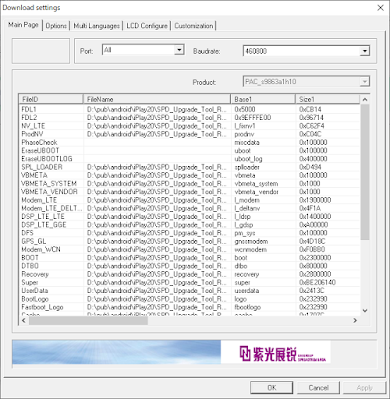This screenshot has height=399, width=390.
Task: Select the NV_LTE row
Action: (189, 126)
